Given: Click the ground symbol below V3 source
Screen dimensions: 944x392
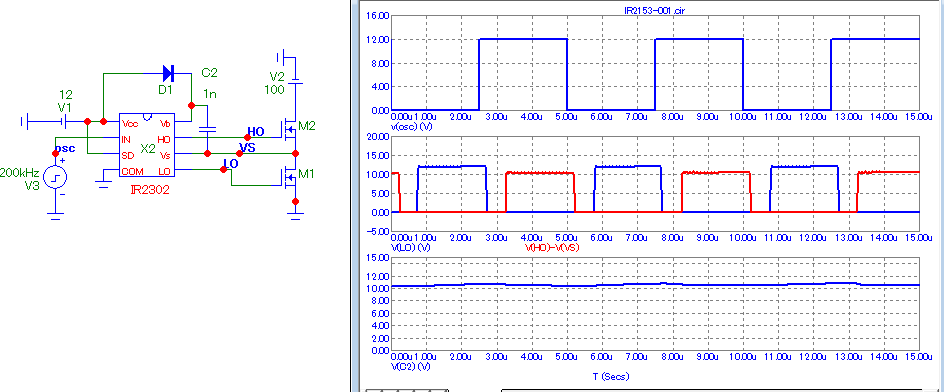Looking at the screenshot, I should tap(55, 215).
